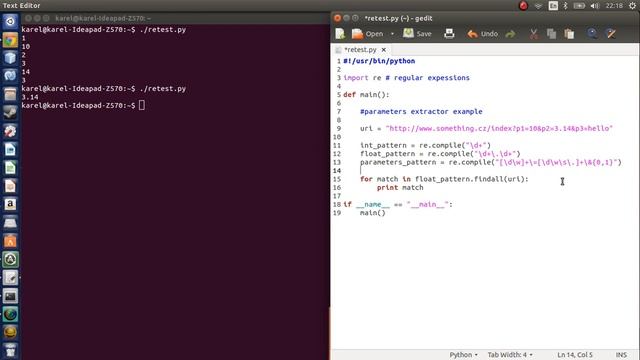The width and height of the screenshot is (640, 360).
Task: Switch to gedit via launcher icon
Action: coord(10,278)
